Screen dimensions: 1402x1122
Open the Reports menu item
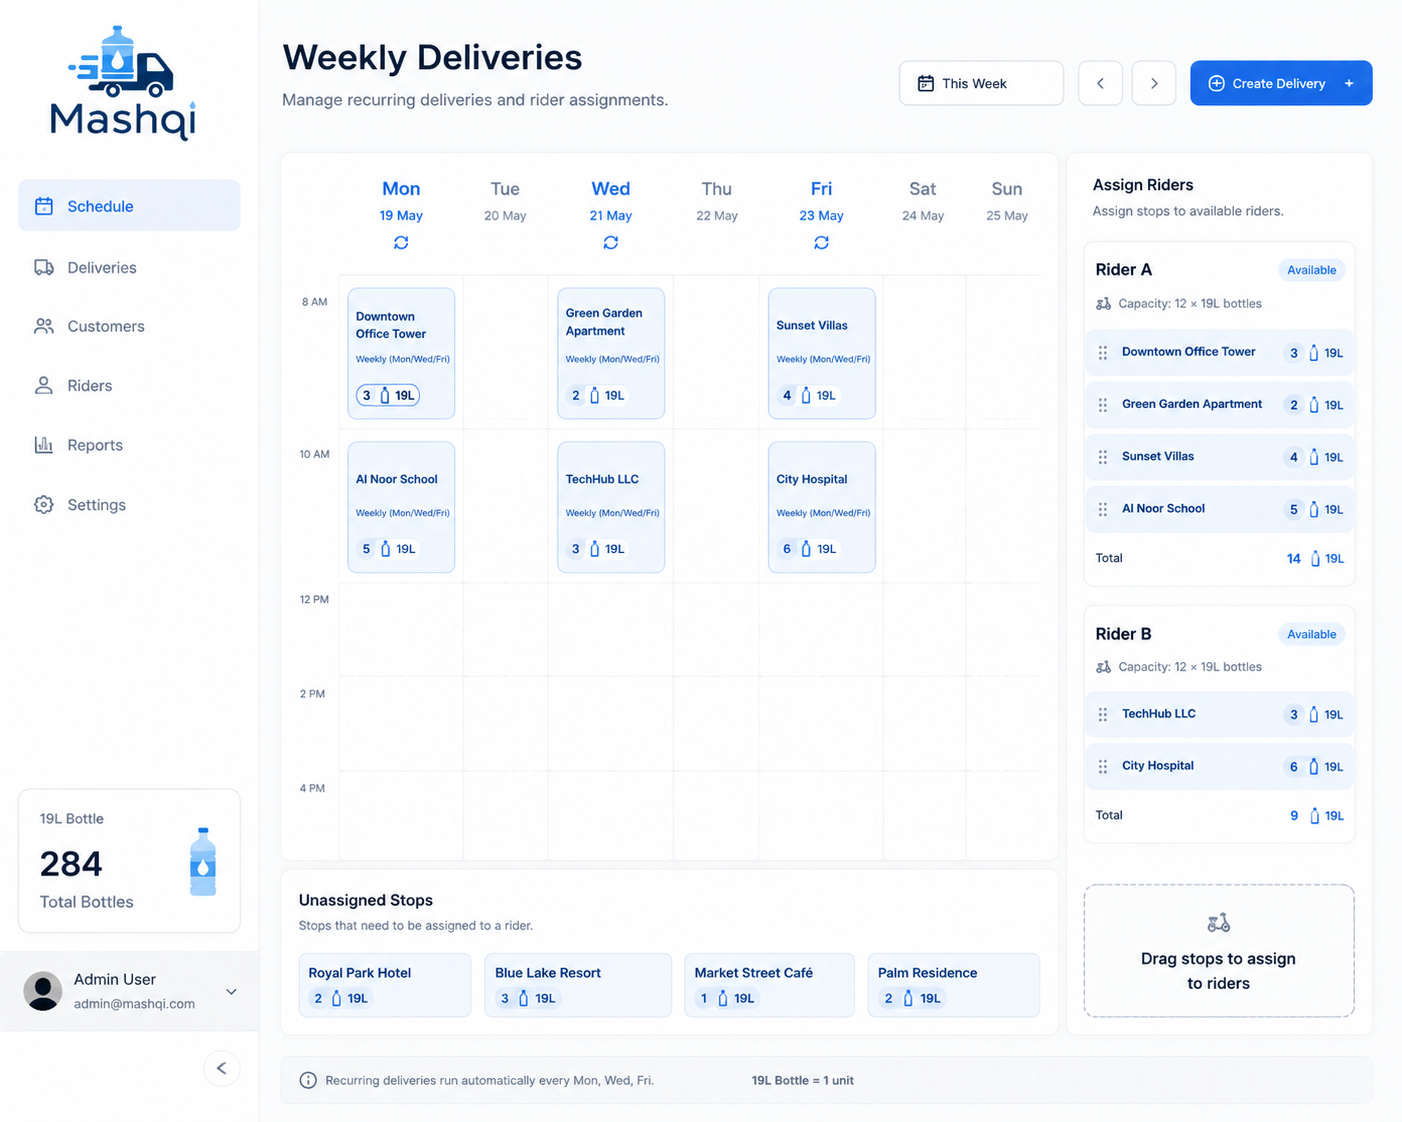pos(129,445)
